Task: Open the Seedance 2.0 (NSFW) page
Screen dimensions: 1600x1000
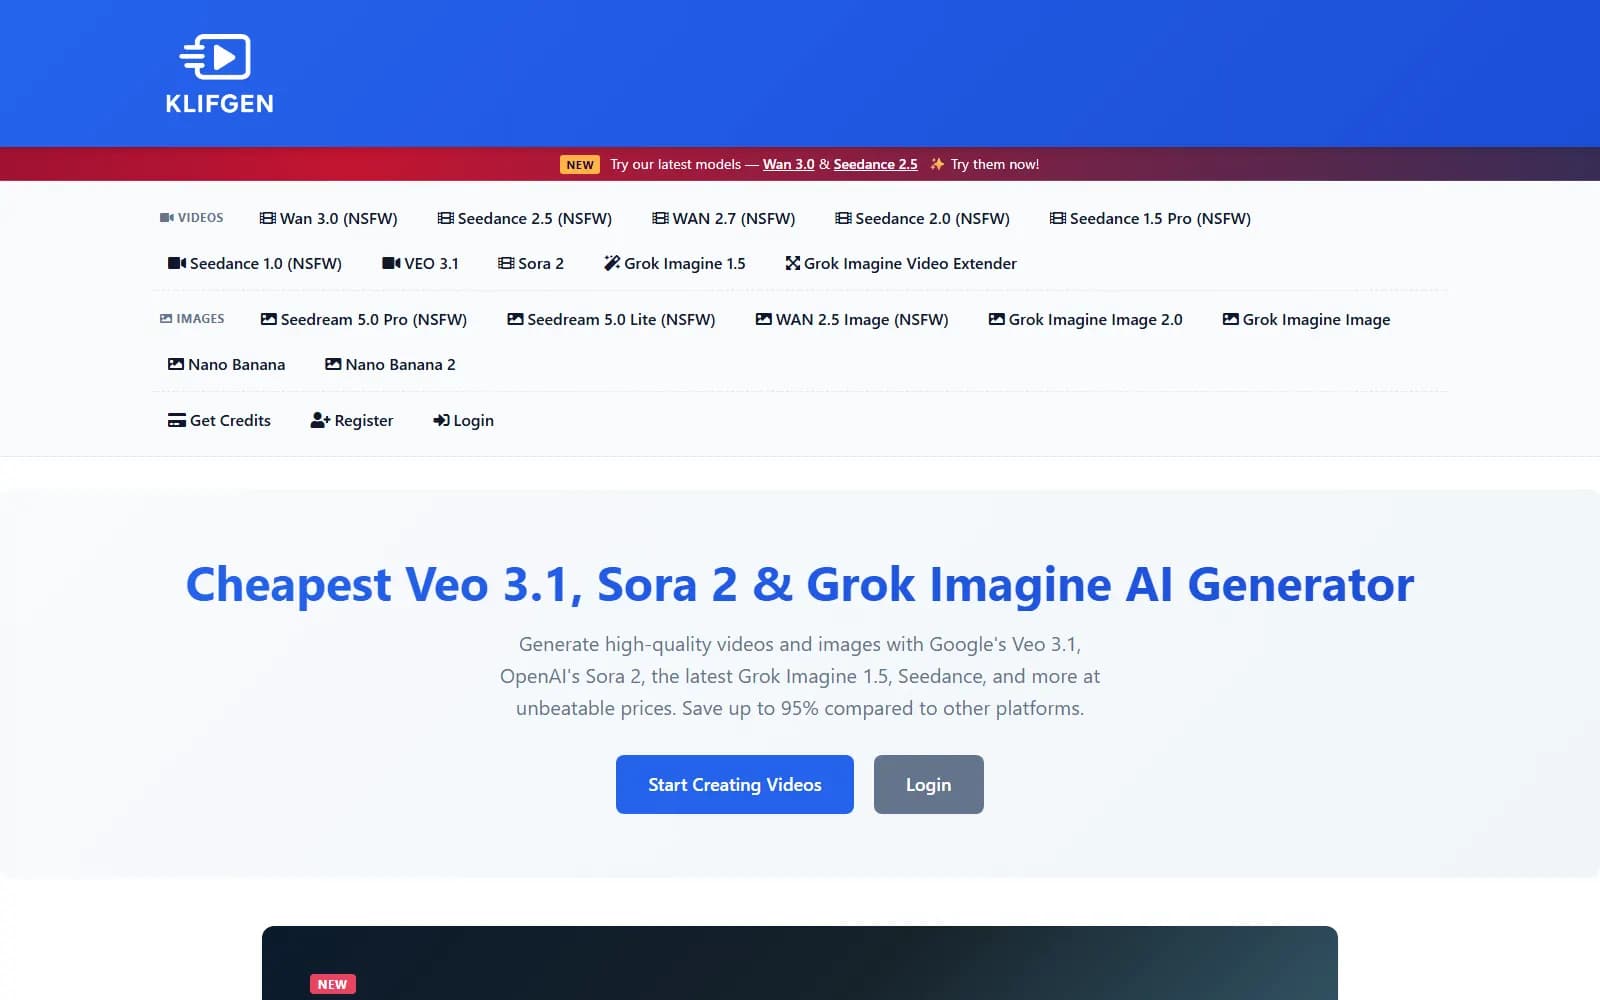Action: pos(923,218)
